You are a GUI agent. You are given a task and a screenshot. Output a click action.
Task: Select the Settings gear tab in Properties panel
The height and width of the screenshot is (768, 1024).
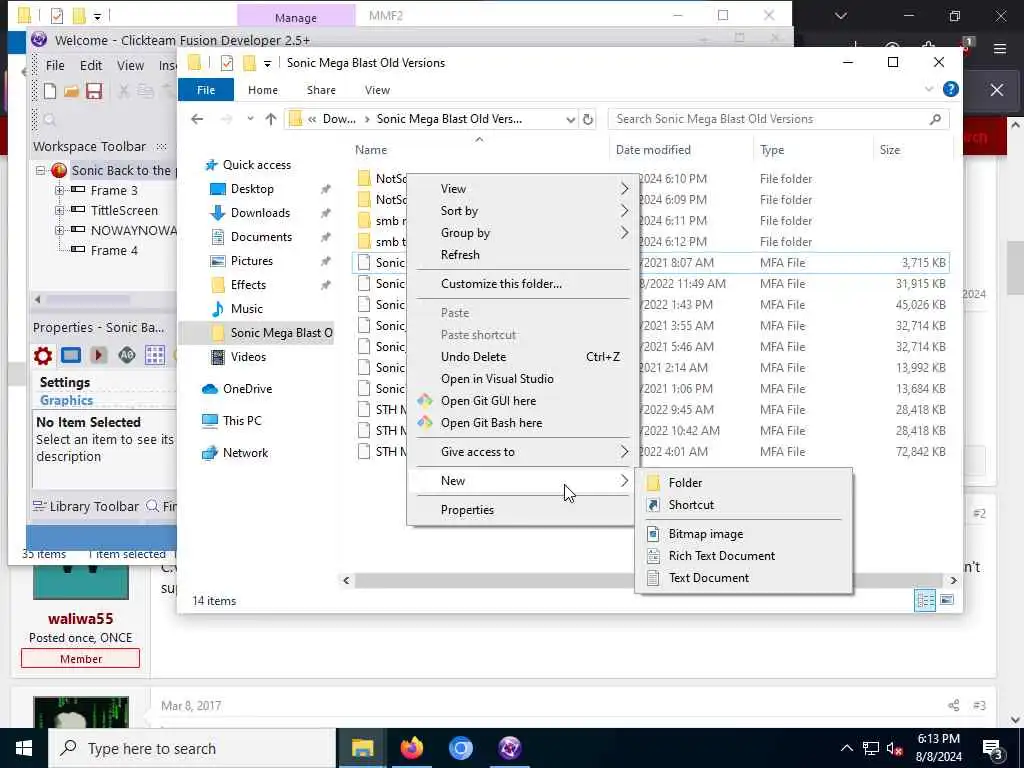pyautogui.click(x=43, y=355)
